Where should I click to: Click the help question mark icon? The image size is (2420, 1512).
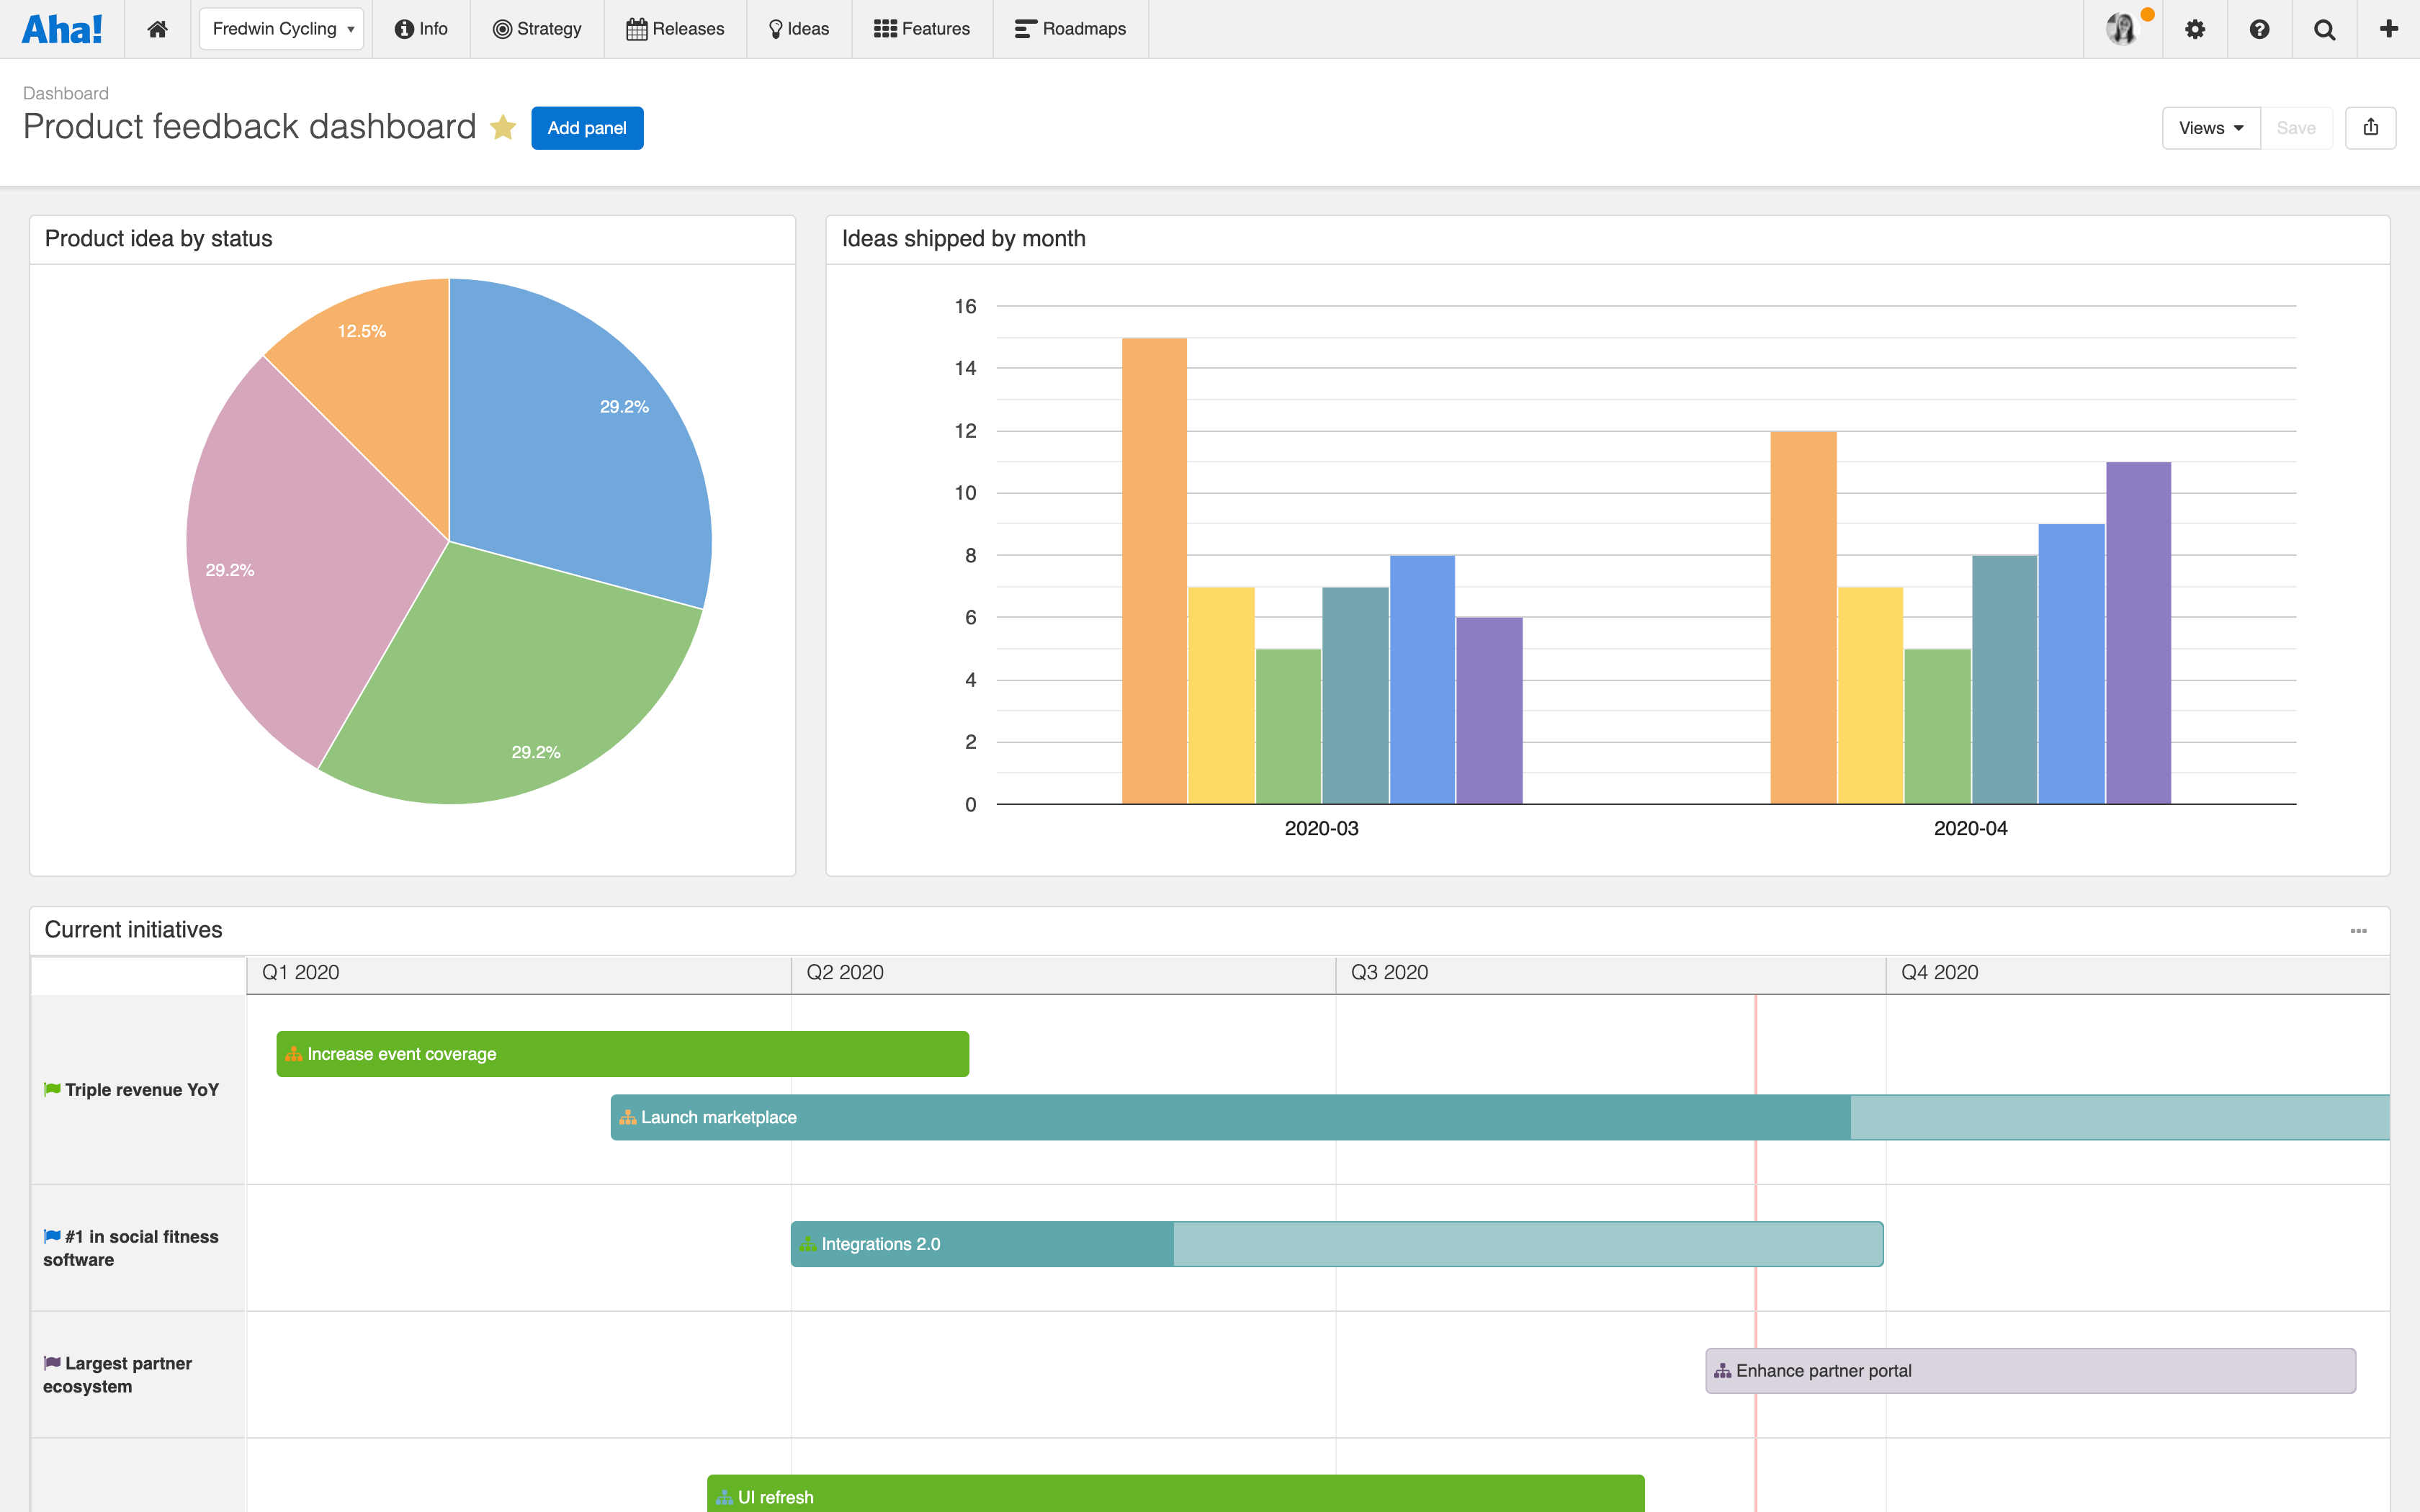(2260, 28)
